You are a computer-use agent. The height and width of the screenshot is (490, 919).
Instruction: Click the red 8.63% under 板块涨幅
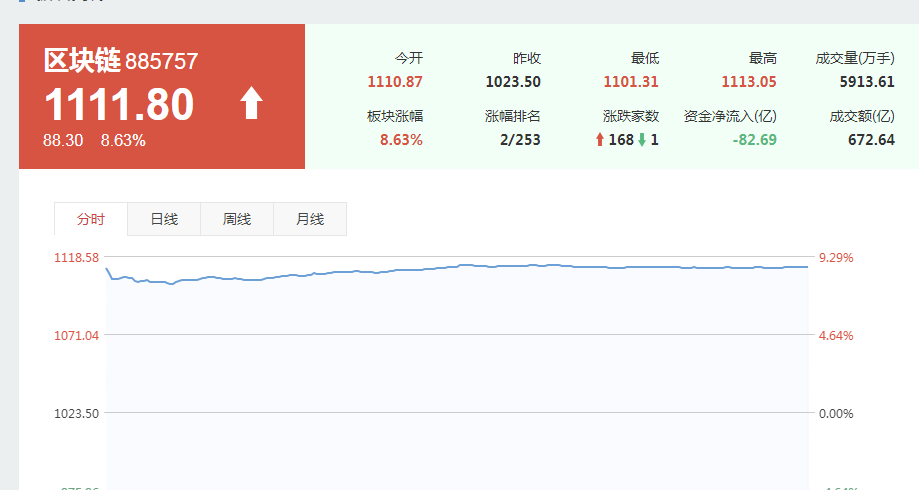click(401, 139)
